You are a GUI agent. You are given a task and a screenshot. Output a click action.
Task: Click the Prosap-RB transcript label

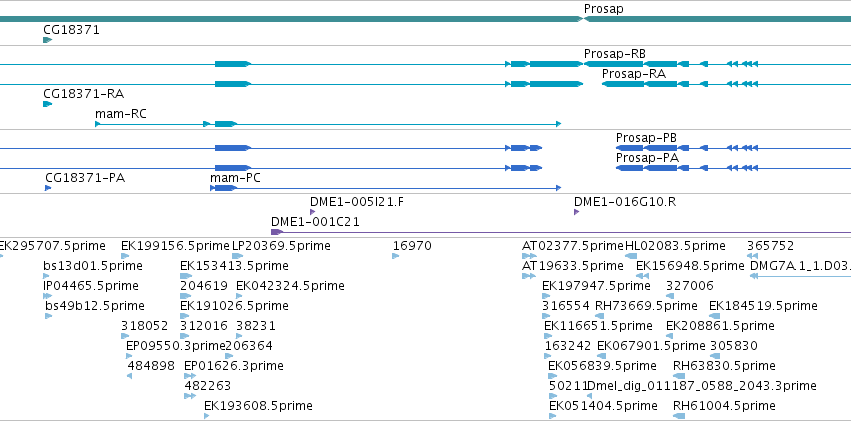click(x=614, y=53)
